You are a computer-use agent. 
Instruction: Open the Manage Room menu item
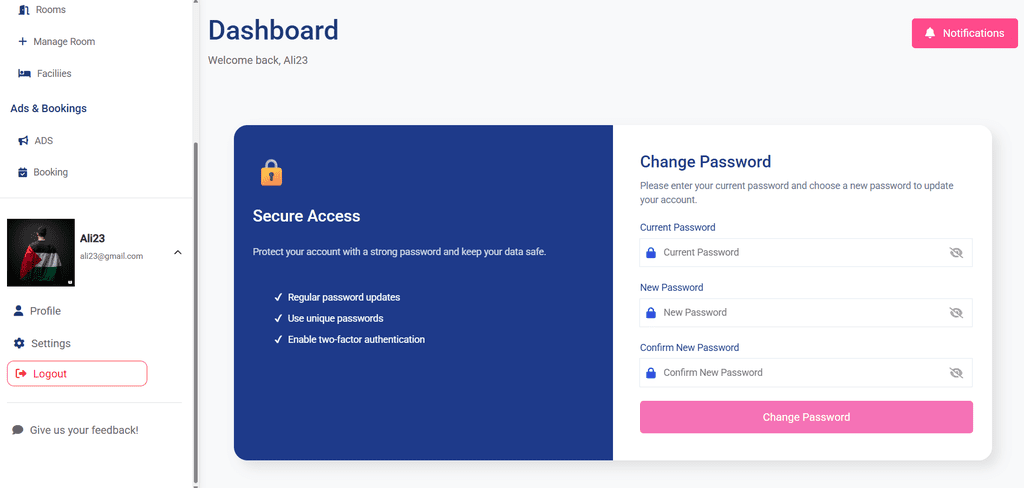[64, 42]
